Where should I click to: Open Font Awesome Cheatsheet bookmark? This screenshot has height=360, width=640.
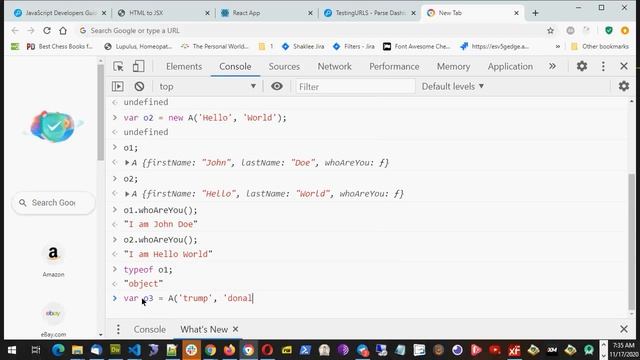[416, 47]
